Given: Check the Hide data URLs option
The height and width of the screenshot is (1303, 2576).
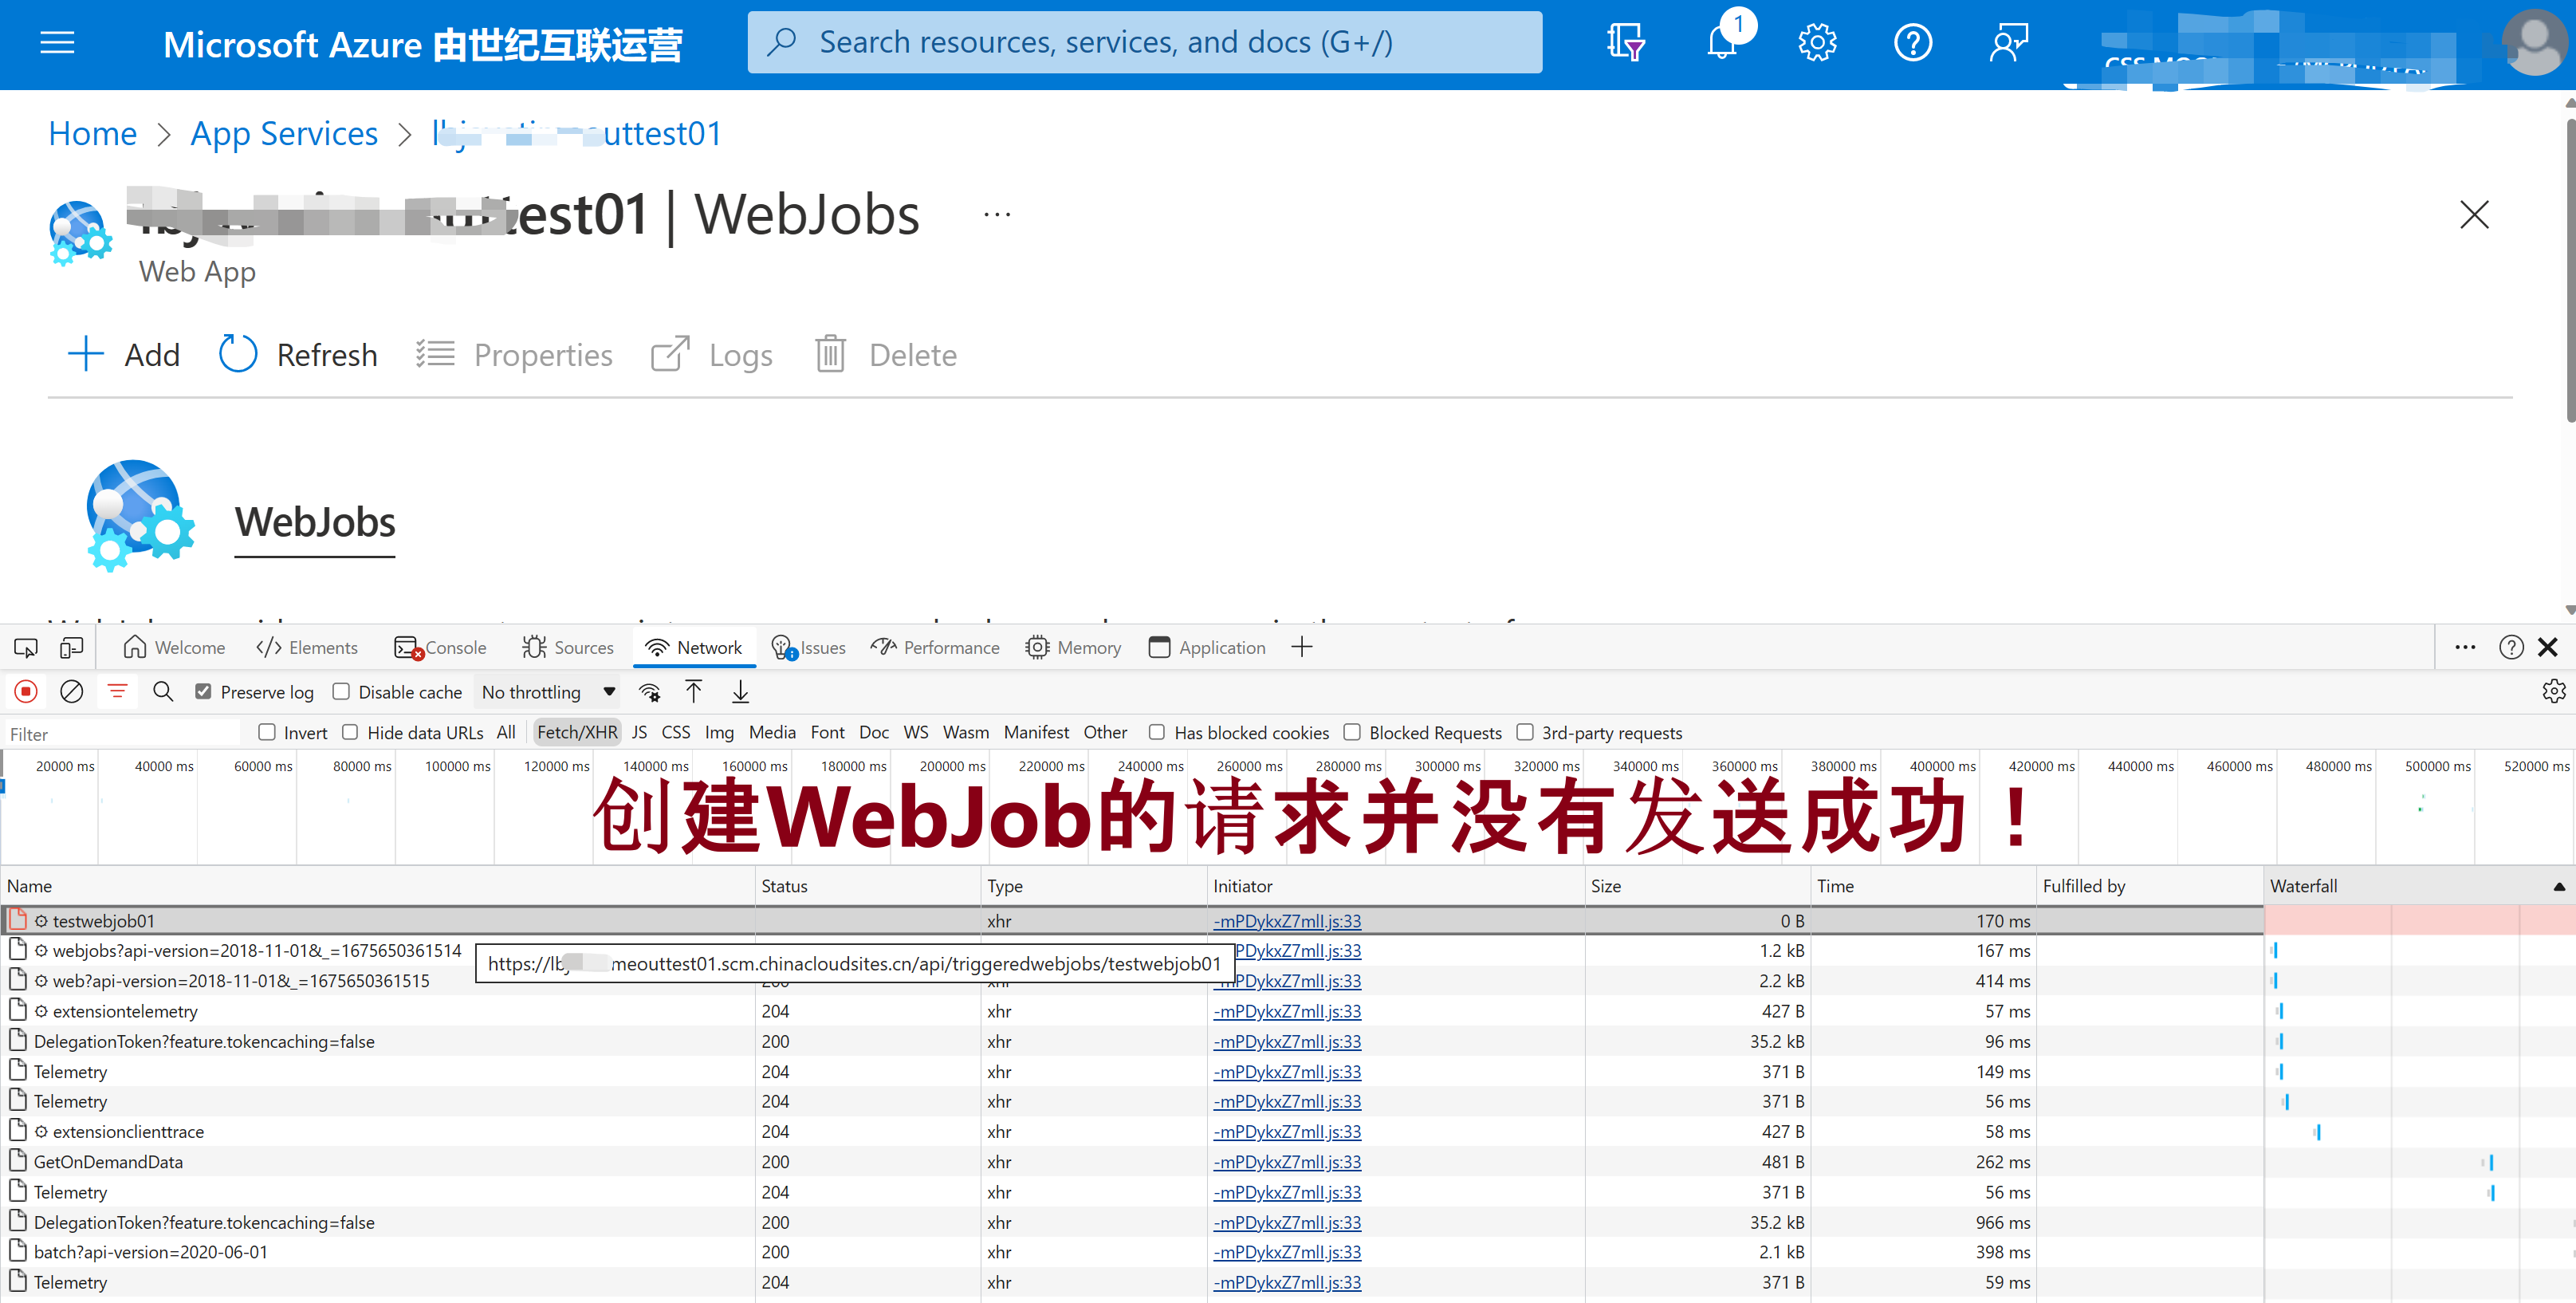Looking at the screenshot, I should (x=350, y=732).
